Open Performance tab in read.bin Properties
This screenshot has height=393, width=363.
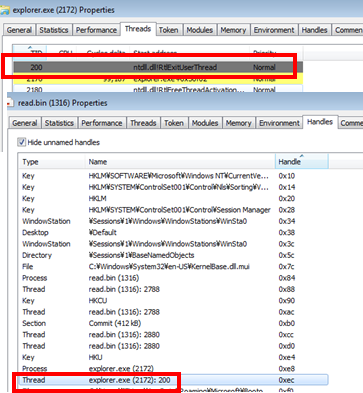pyautogui.click(x=102, y=123)
